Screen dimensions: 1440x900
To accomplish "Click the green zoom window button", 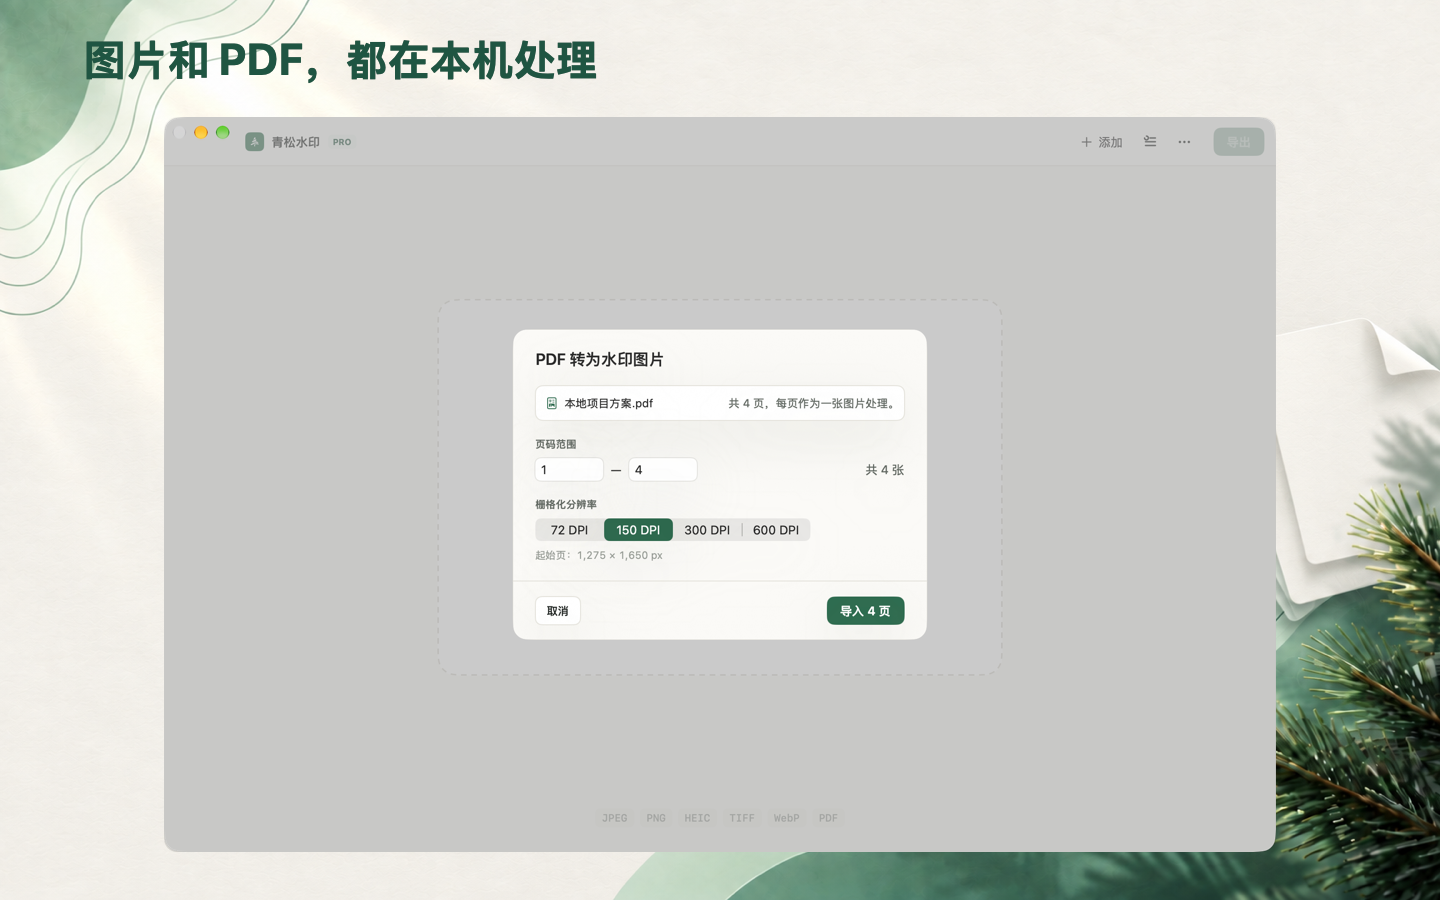I will click(223, 132).
